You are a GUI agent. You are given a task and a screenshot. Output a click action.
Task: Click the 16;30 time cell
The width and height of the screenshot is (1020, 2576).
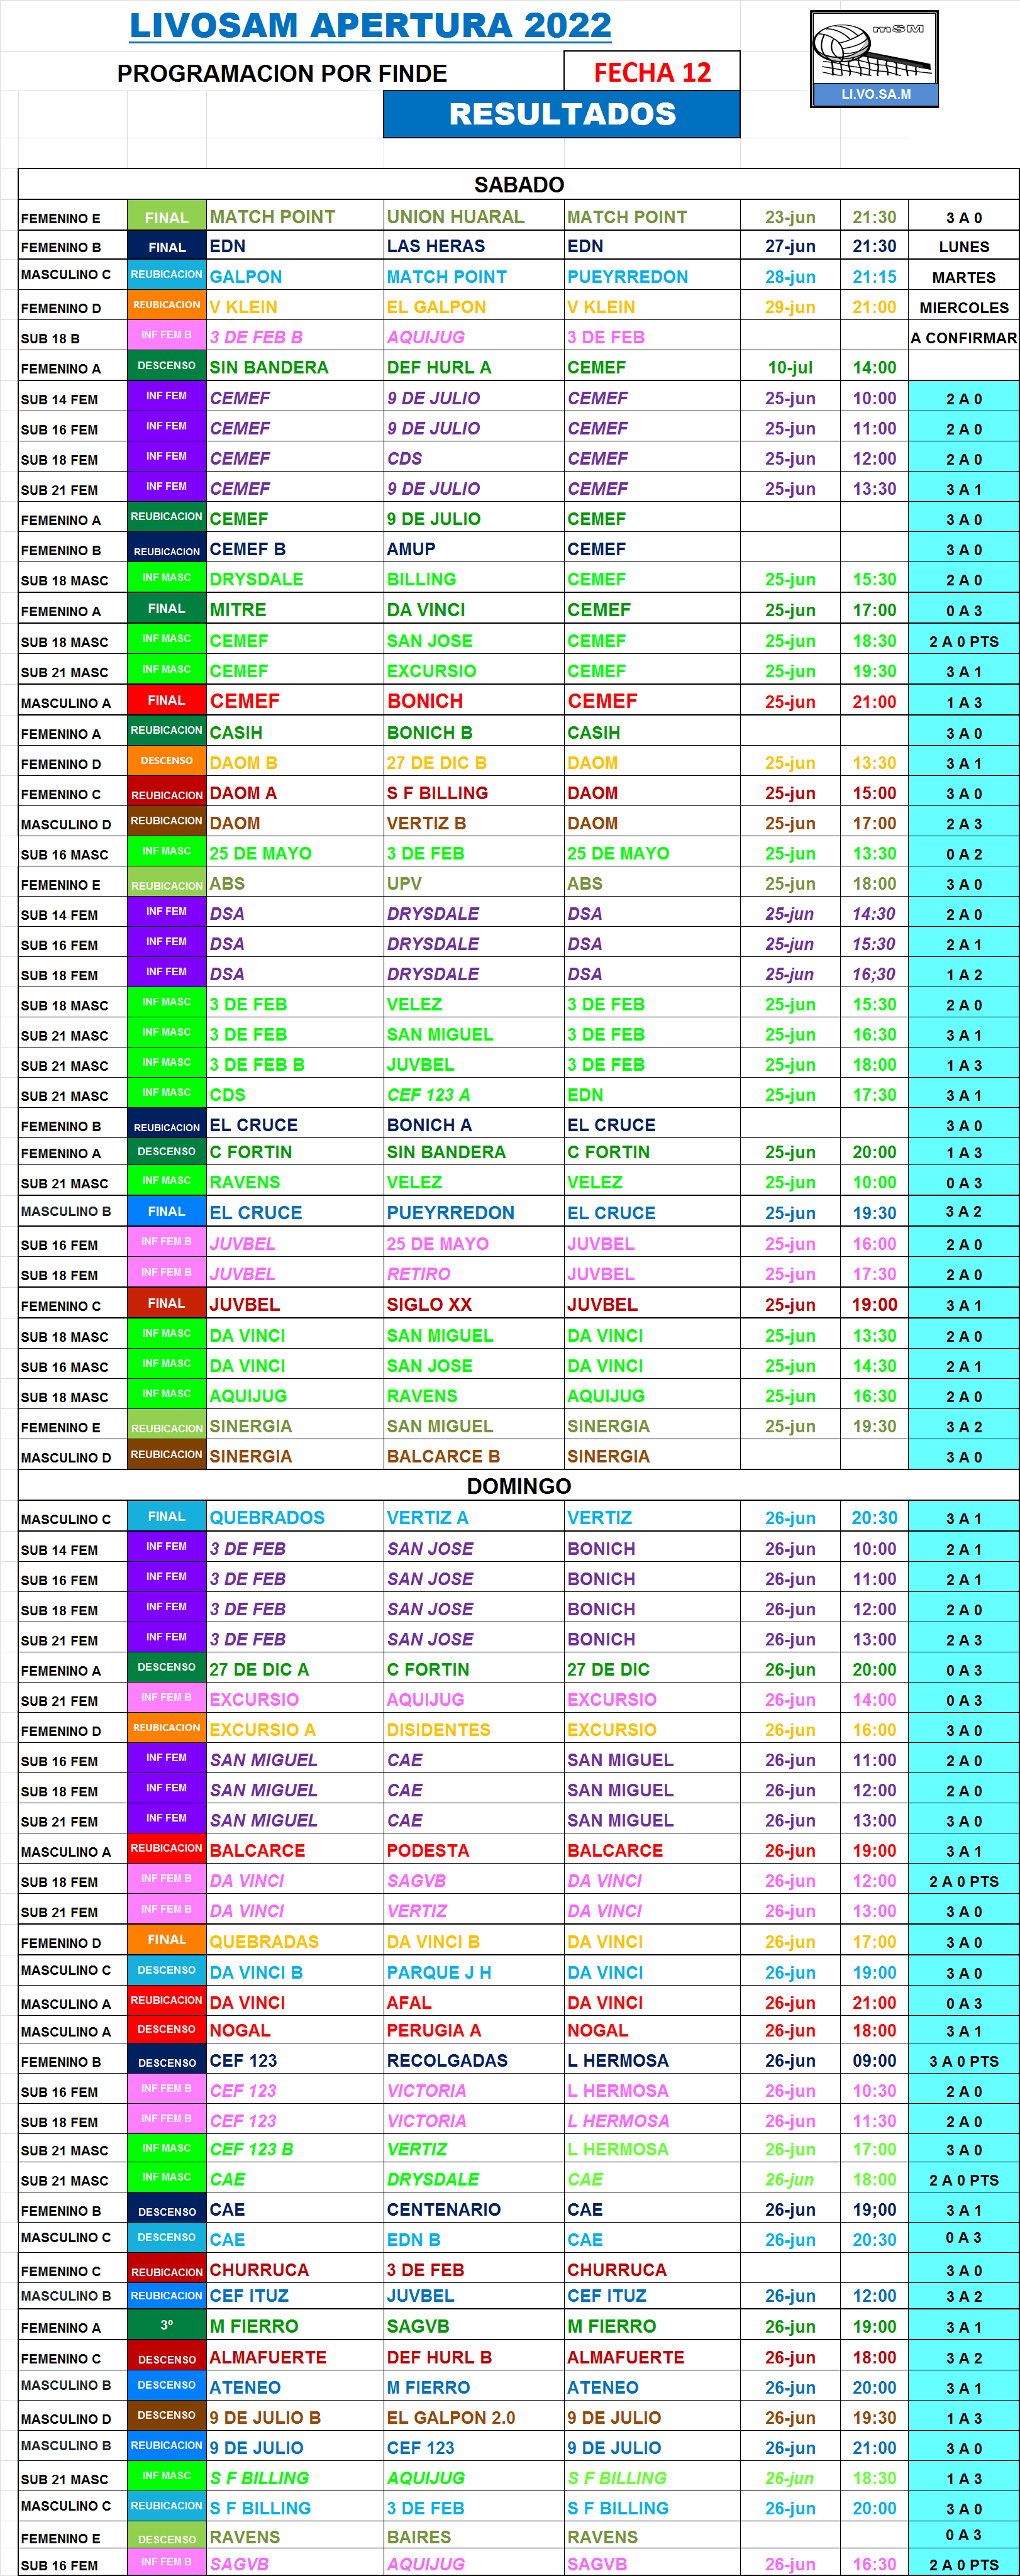[x=874, y=974]
